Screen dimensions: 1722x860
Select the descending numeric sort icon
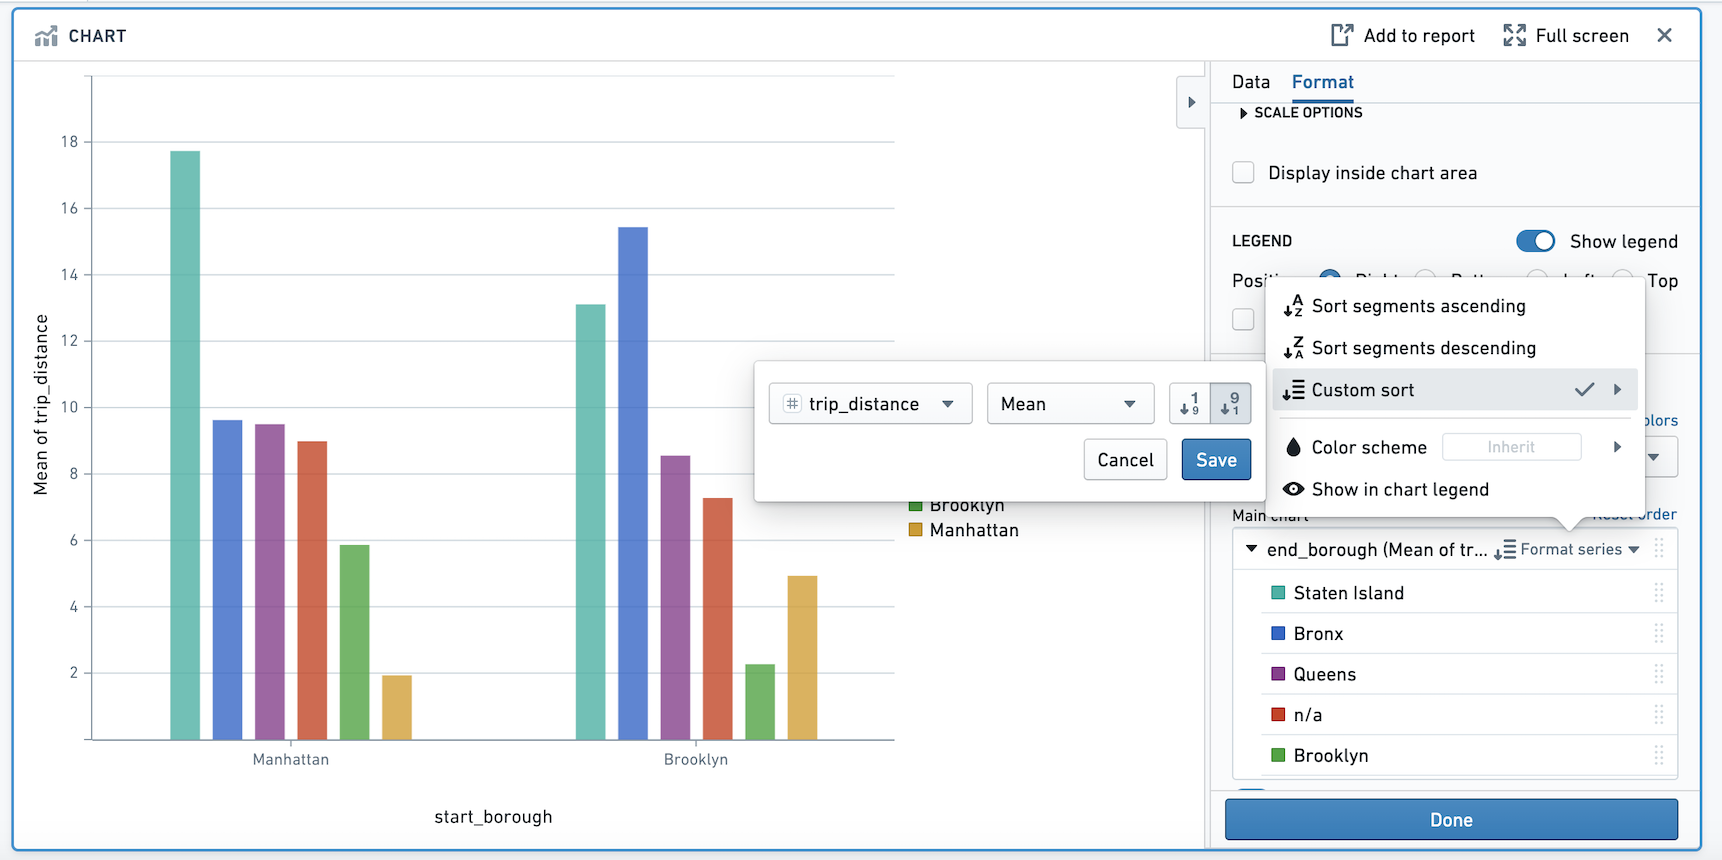pyautogui.click(x=1230, y=404)
